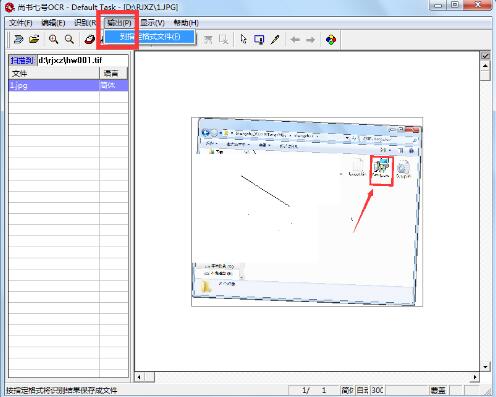The height and width of the screenshot is (397, 496).
Task: Open the 显示(V) menu
Action: [x=152, y=23]
